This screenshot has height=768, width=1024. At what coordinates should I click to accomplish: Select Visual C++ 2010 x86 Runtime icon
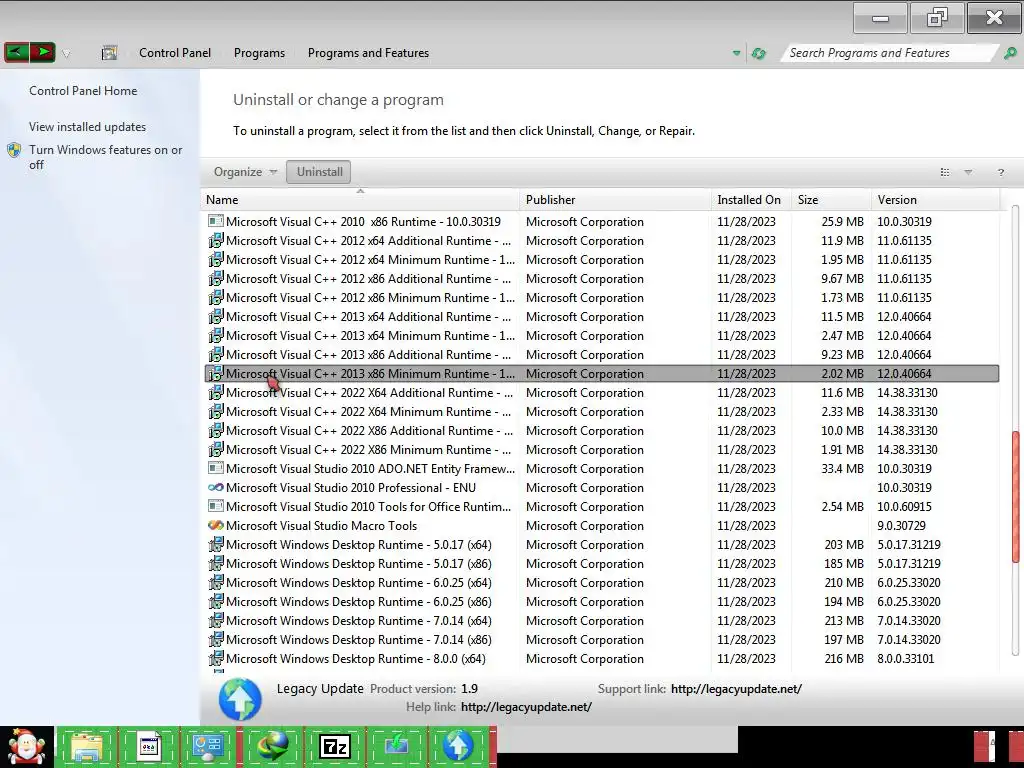click(x=216, y=221)
